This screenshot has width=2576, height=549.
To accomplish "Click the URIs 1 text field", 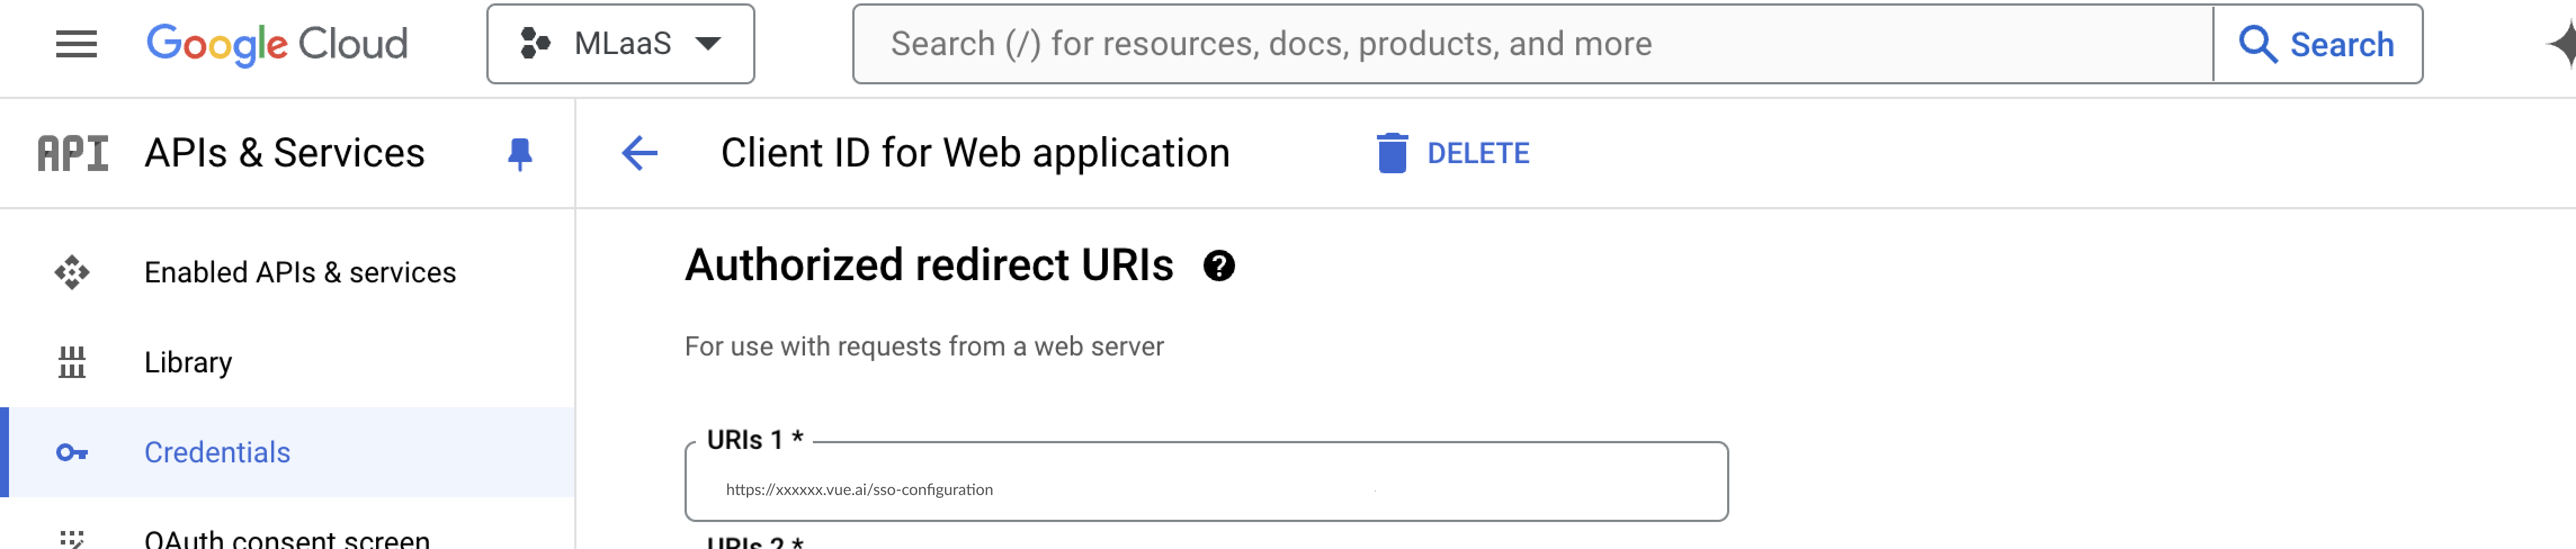I will [1205, 489].
